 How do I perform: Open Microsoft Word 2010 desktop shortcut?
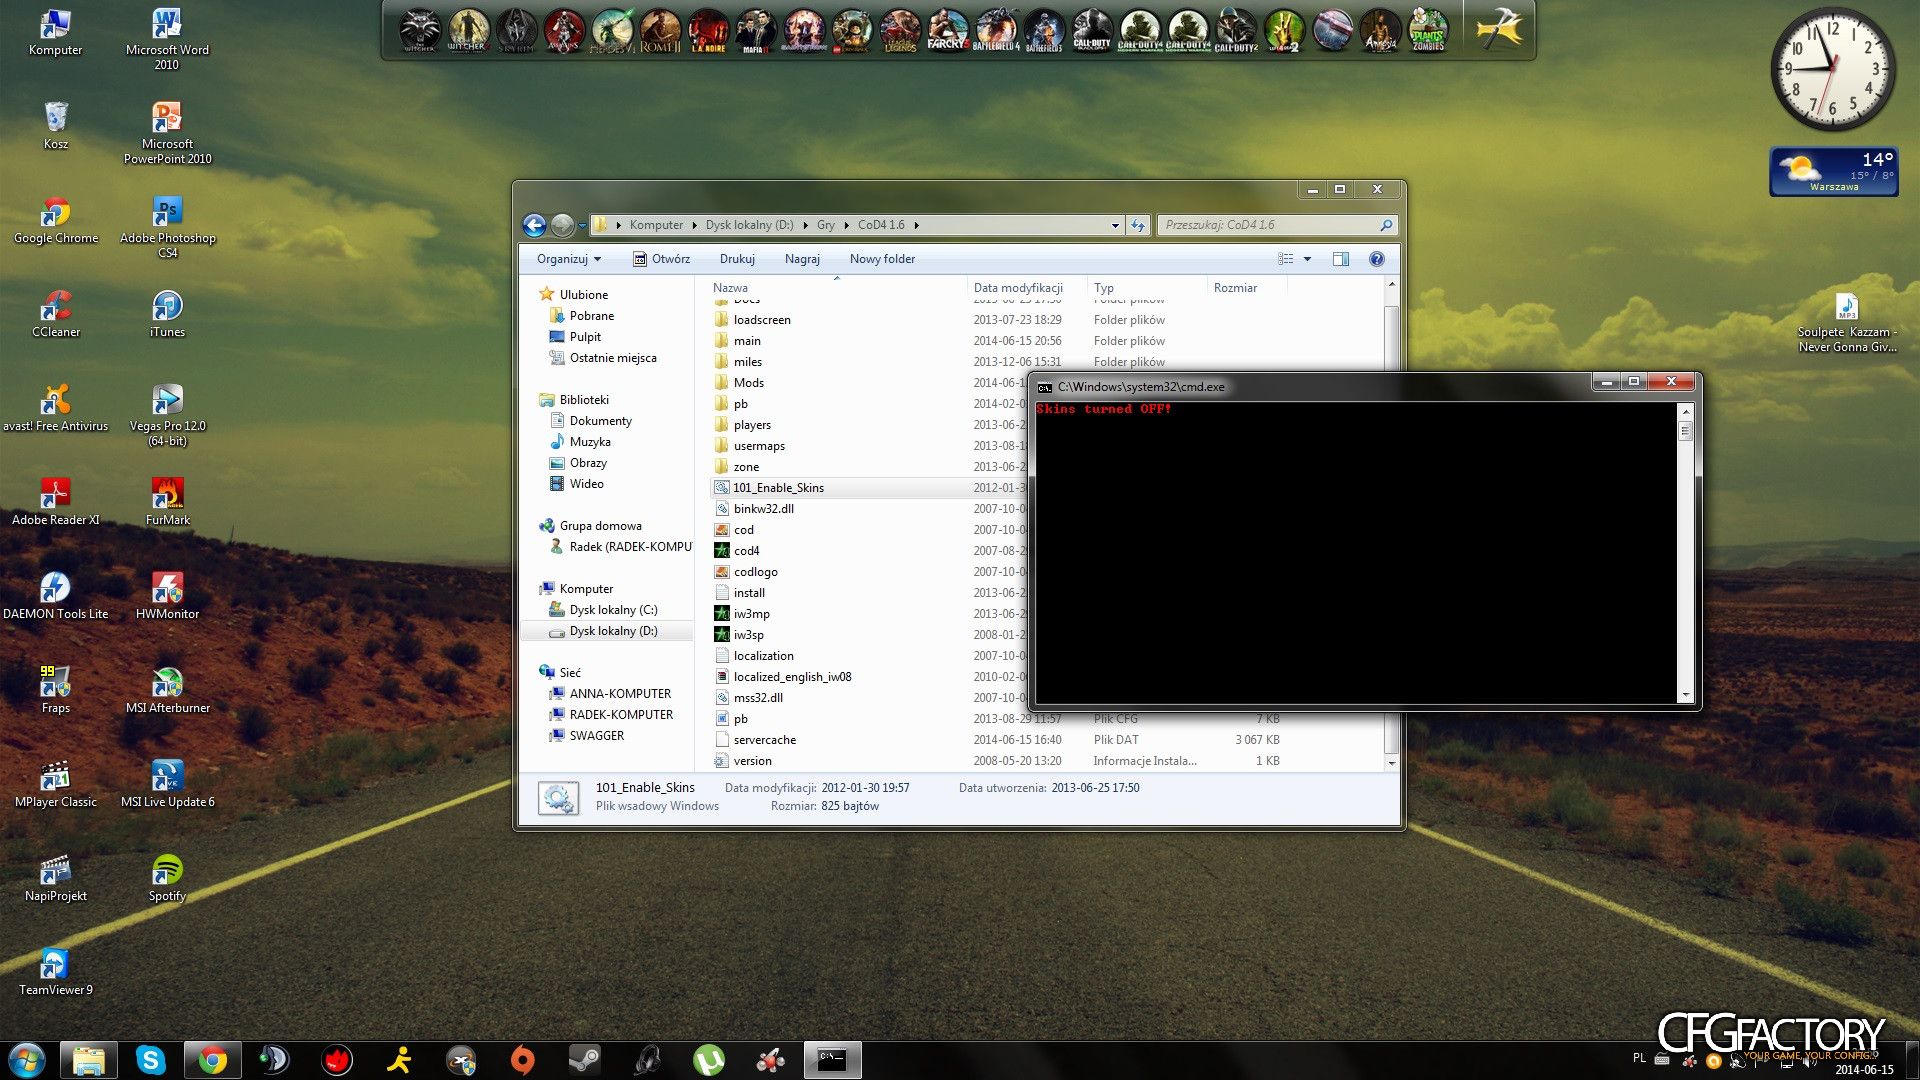[x=167, y=40]
